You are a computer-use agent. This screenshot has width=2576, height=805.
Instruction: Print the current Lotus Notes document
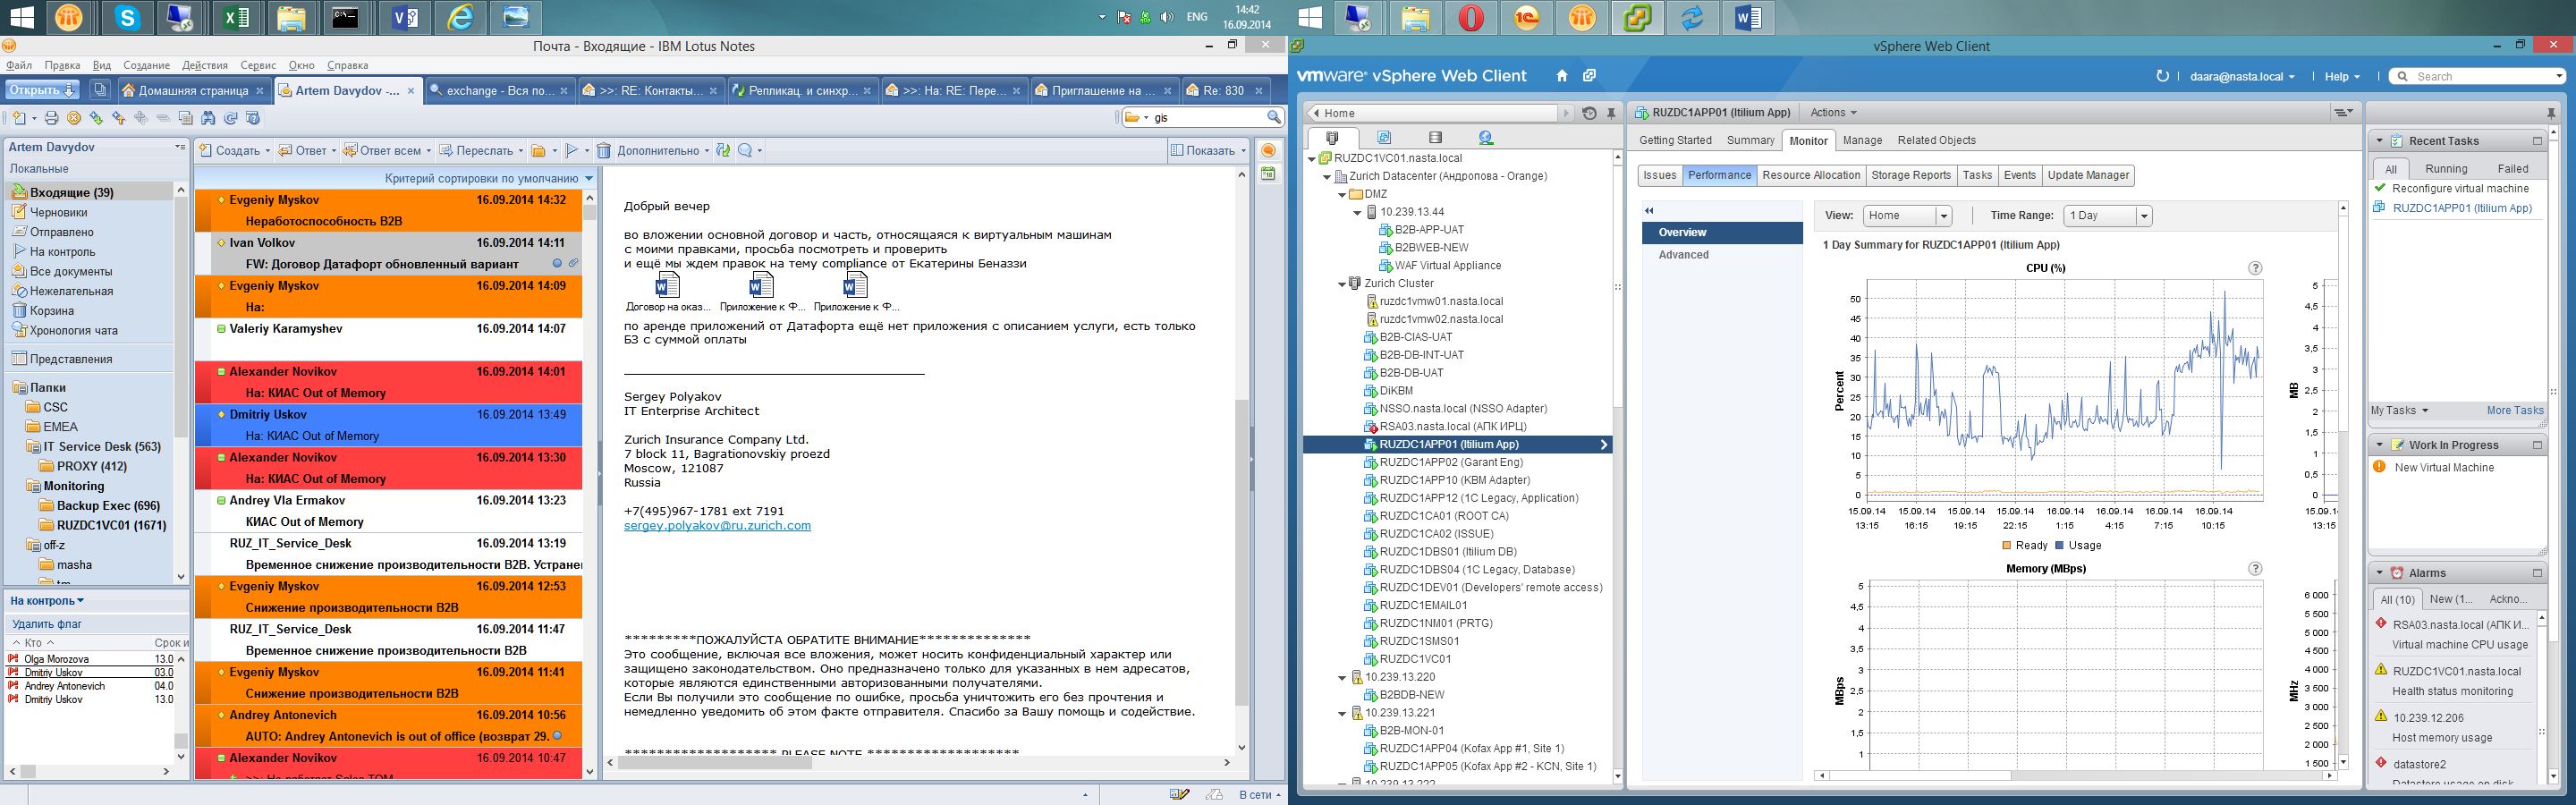pyautogui.click(x=52, y=118)
